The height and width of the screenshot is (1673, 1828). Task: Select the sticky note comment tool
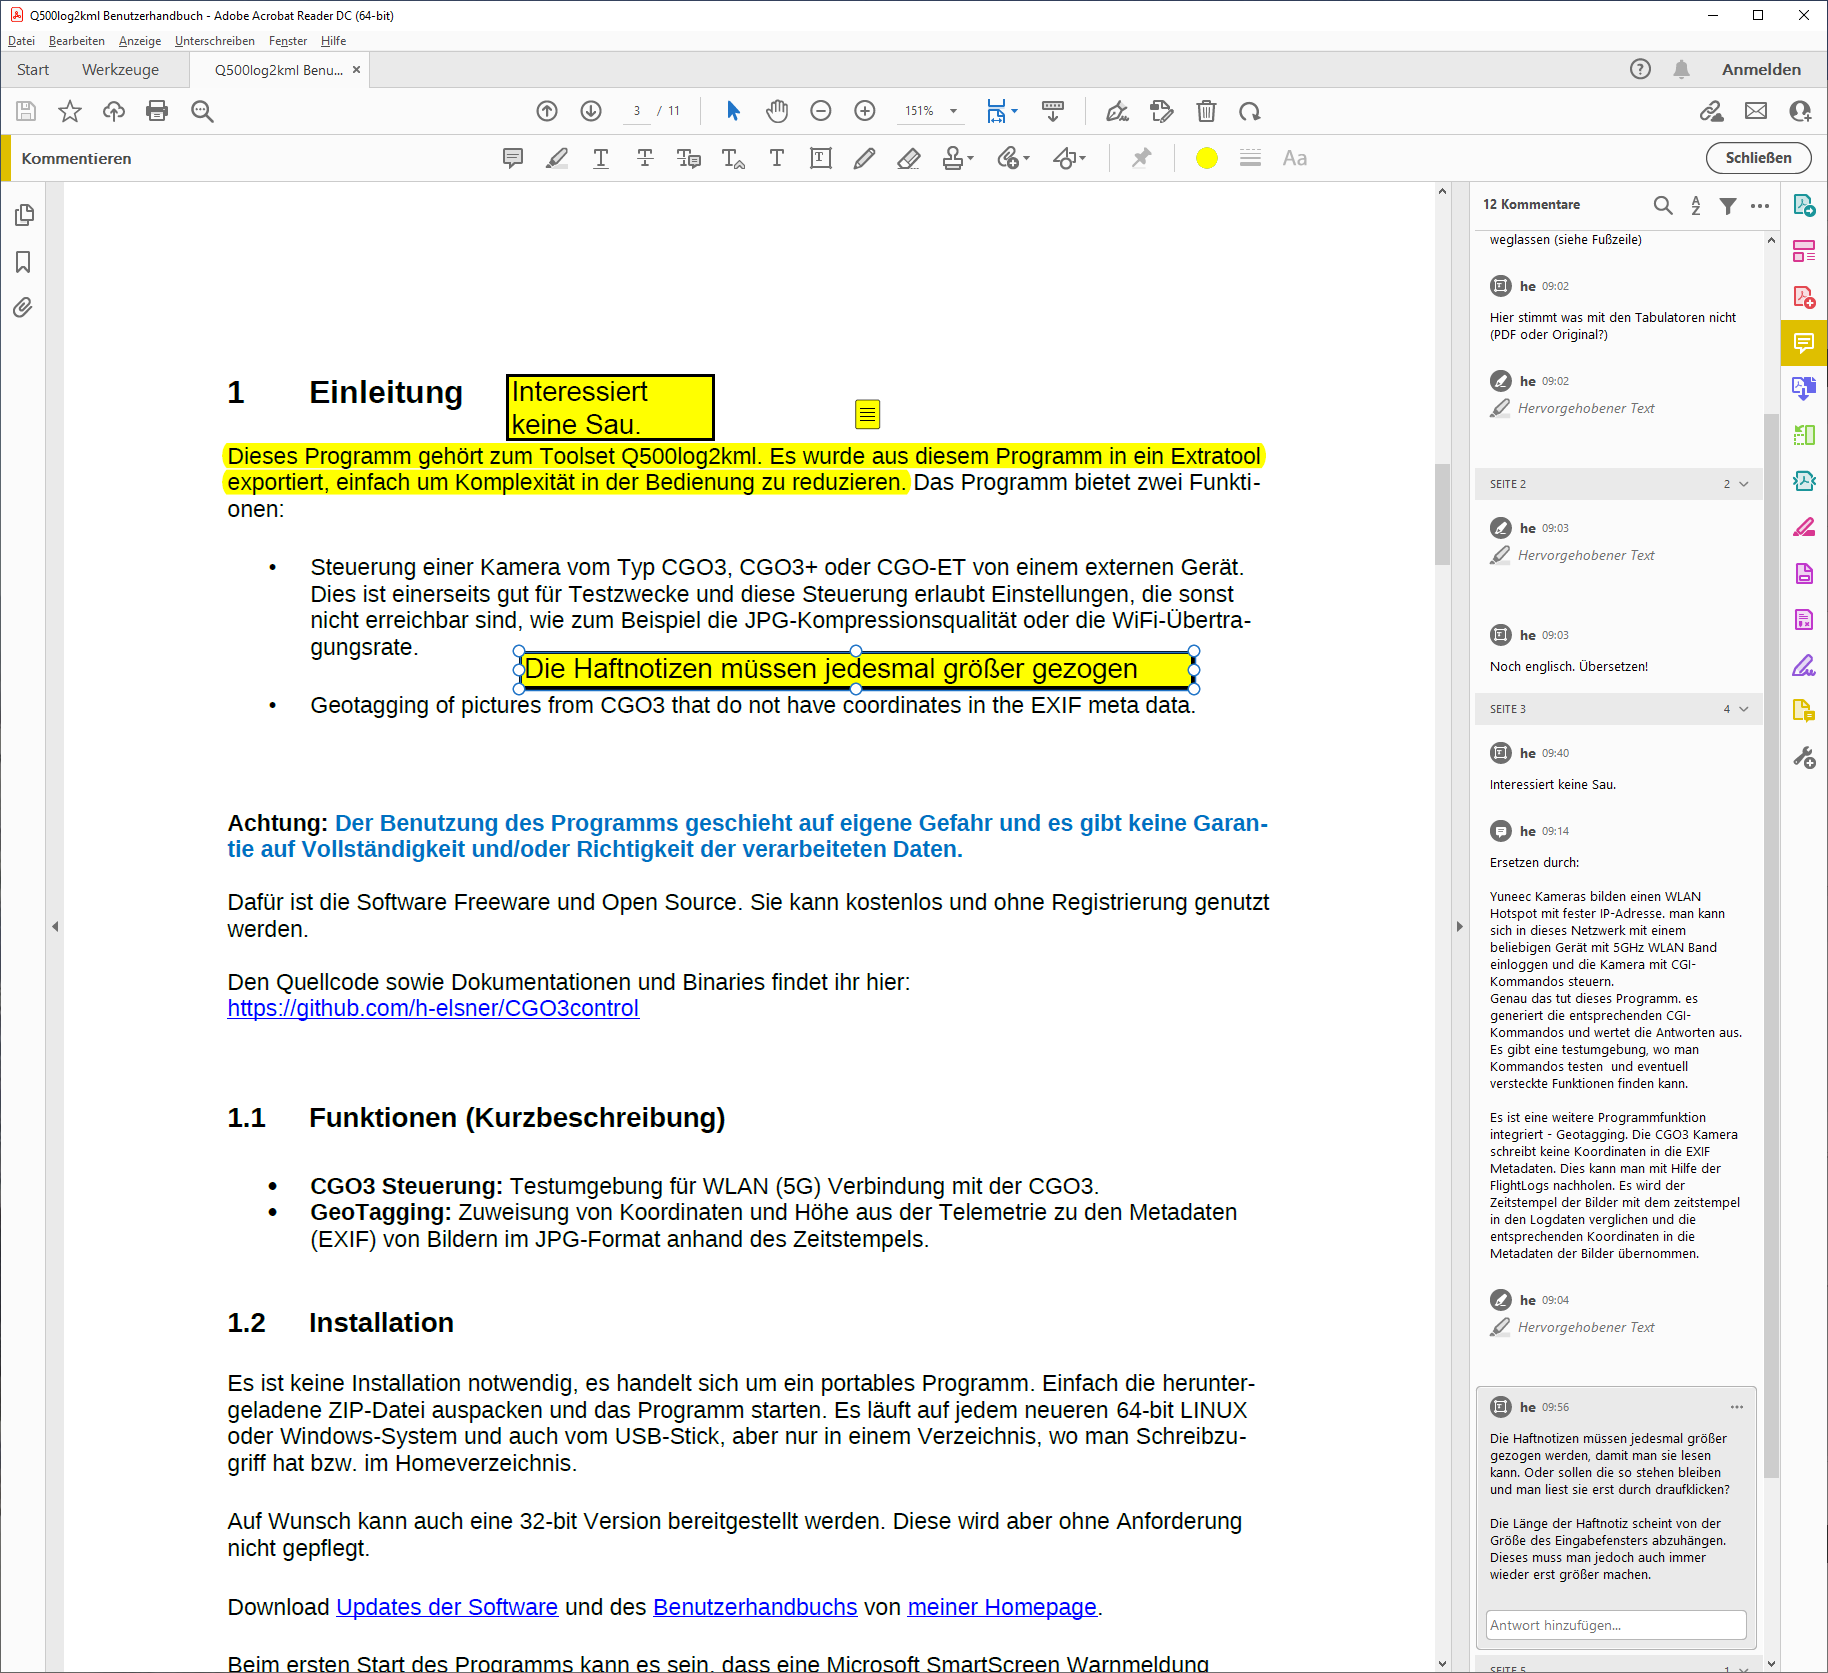coord(513,158)
